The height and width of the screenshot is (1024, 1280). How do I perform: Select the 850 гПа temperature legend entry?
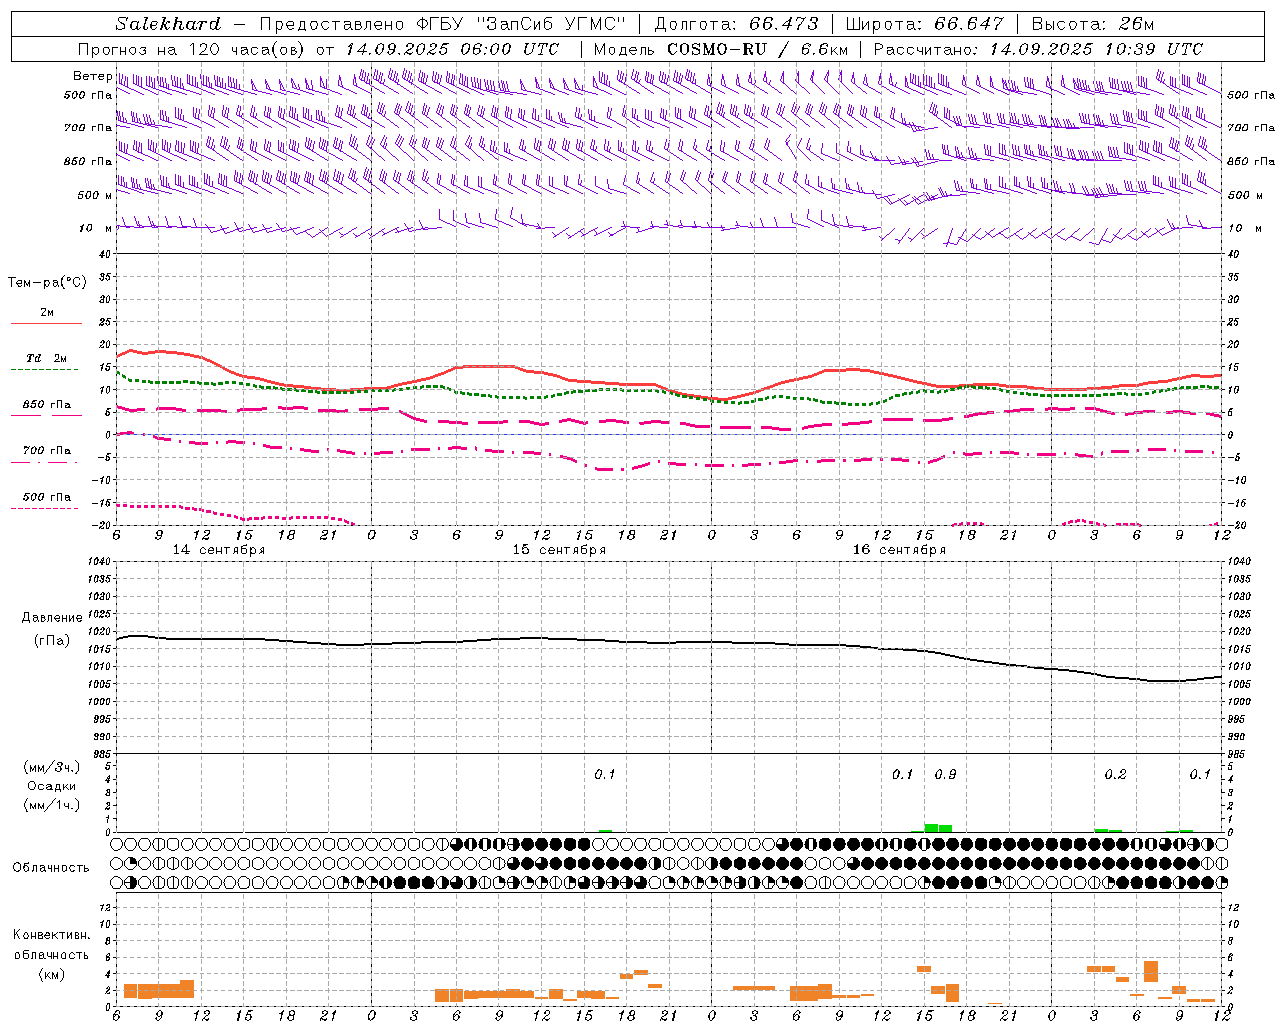(x=46, y=405)
